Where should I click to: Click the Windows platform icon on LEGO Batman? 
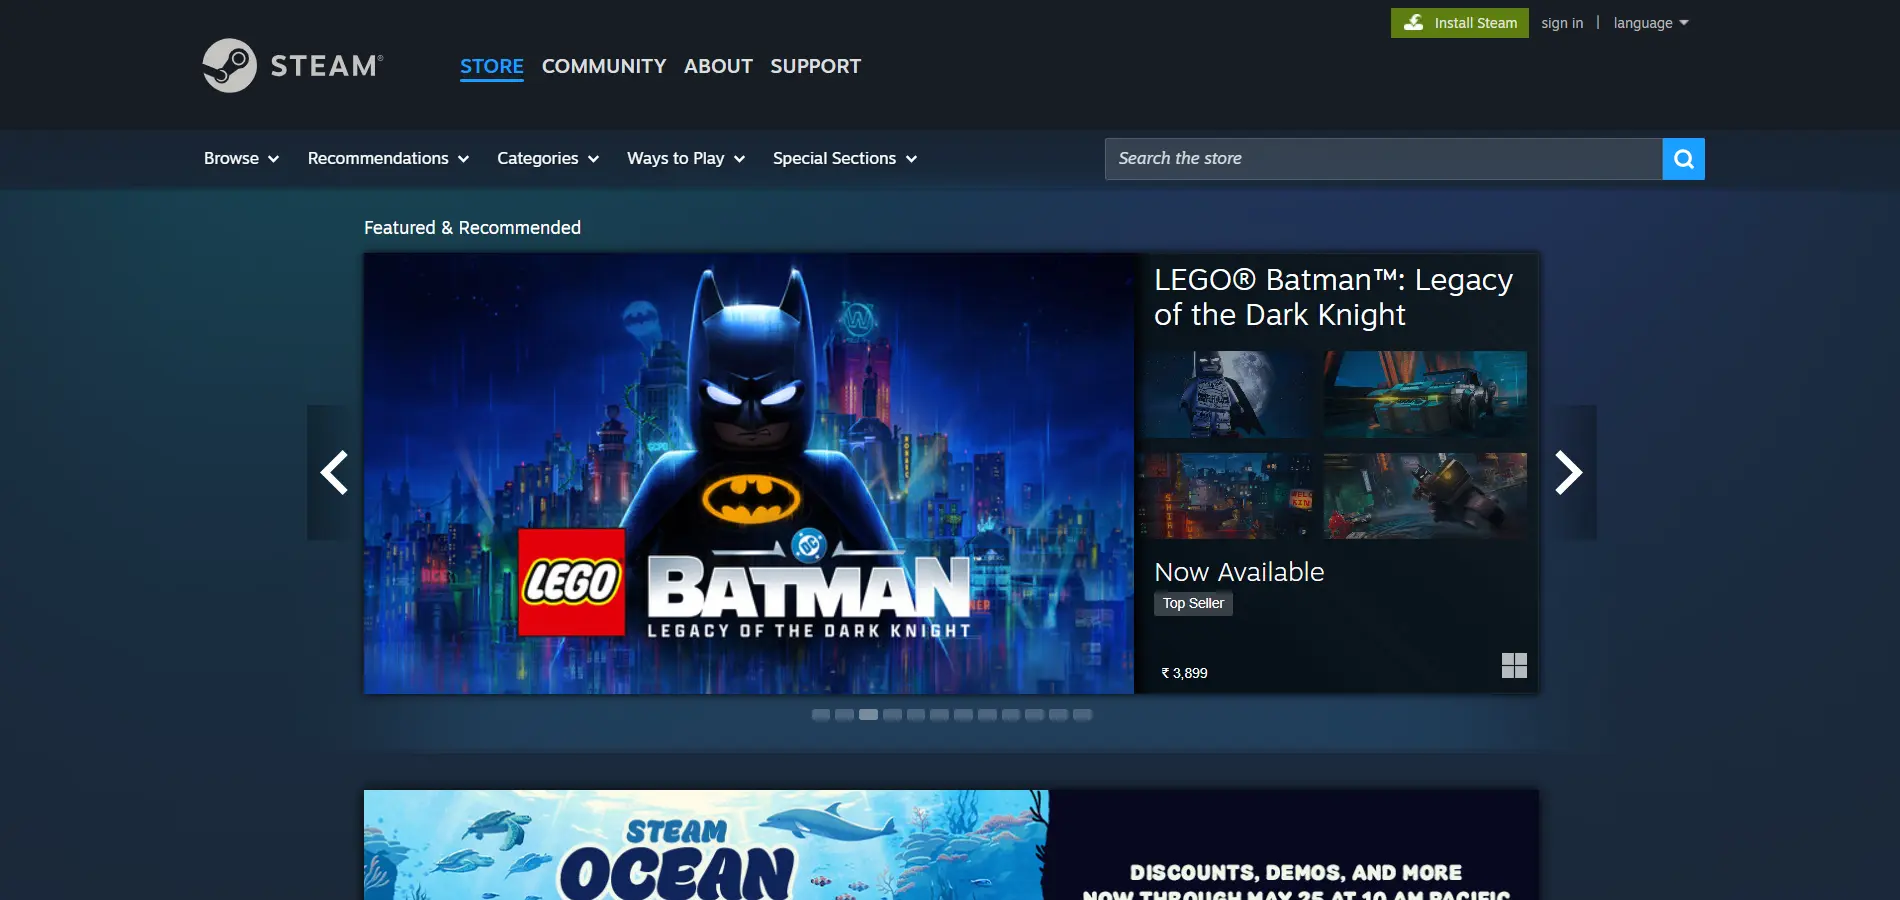coord(1514,666)
